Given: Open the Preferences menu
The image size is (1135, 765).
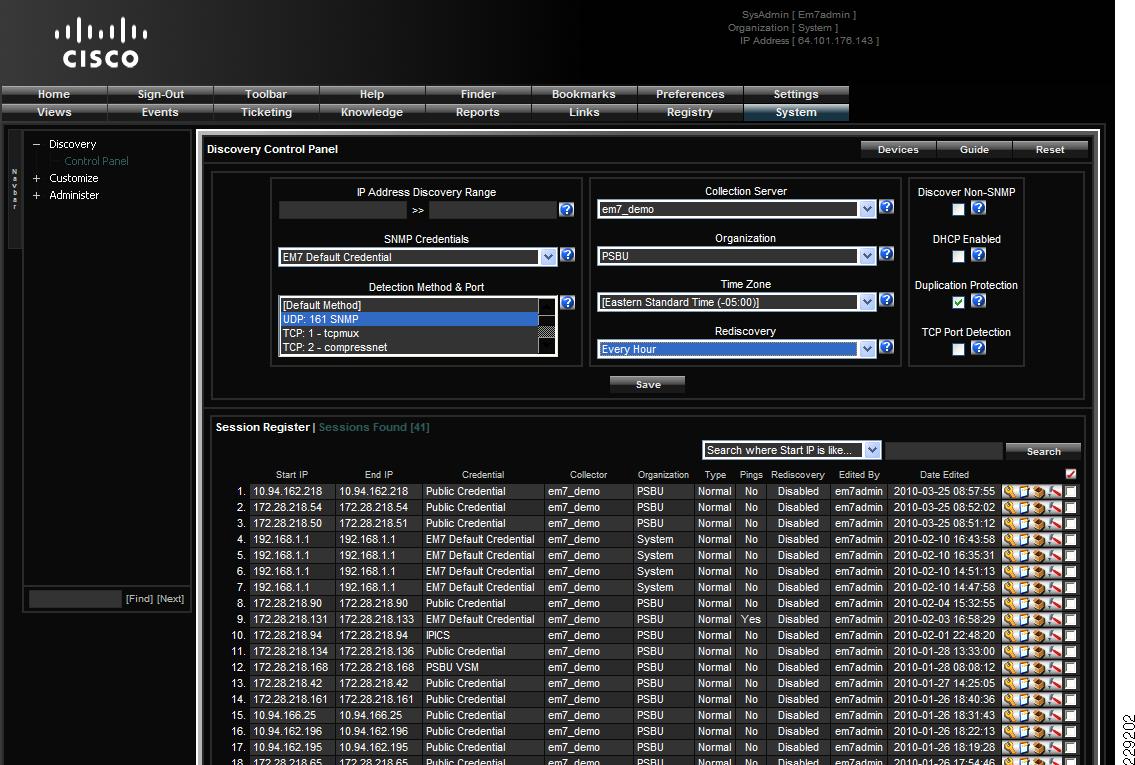Looking at the screenshot, I should pyautogui.click(x=690, y=94).
